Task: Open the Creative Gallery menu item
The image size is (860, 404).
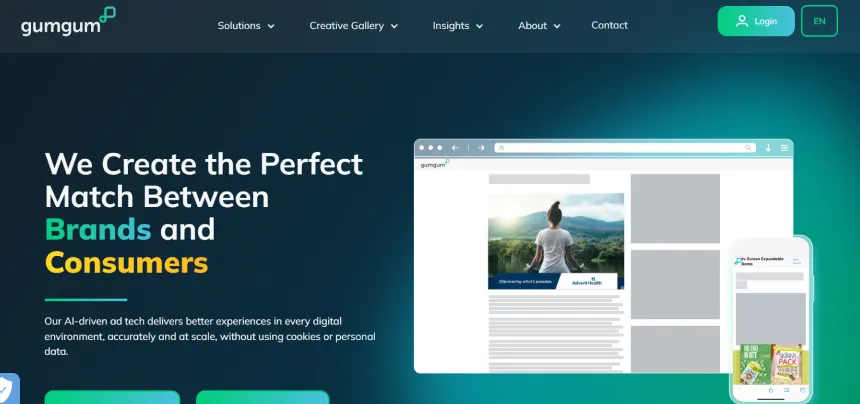Action: coord(346,25)
